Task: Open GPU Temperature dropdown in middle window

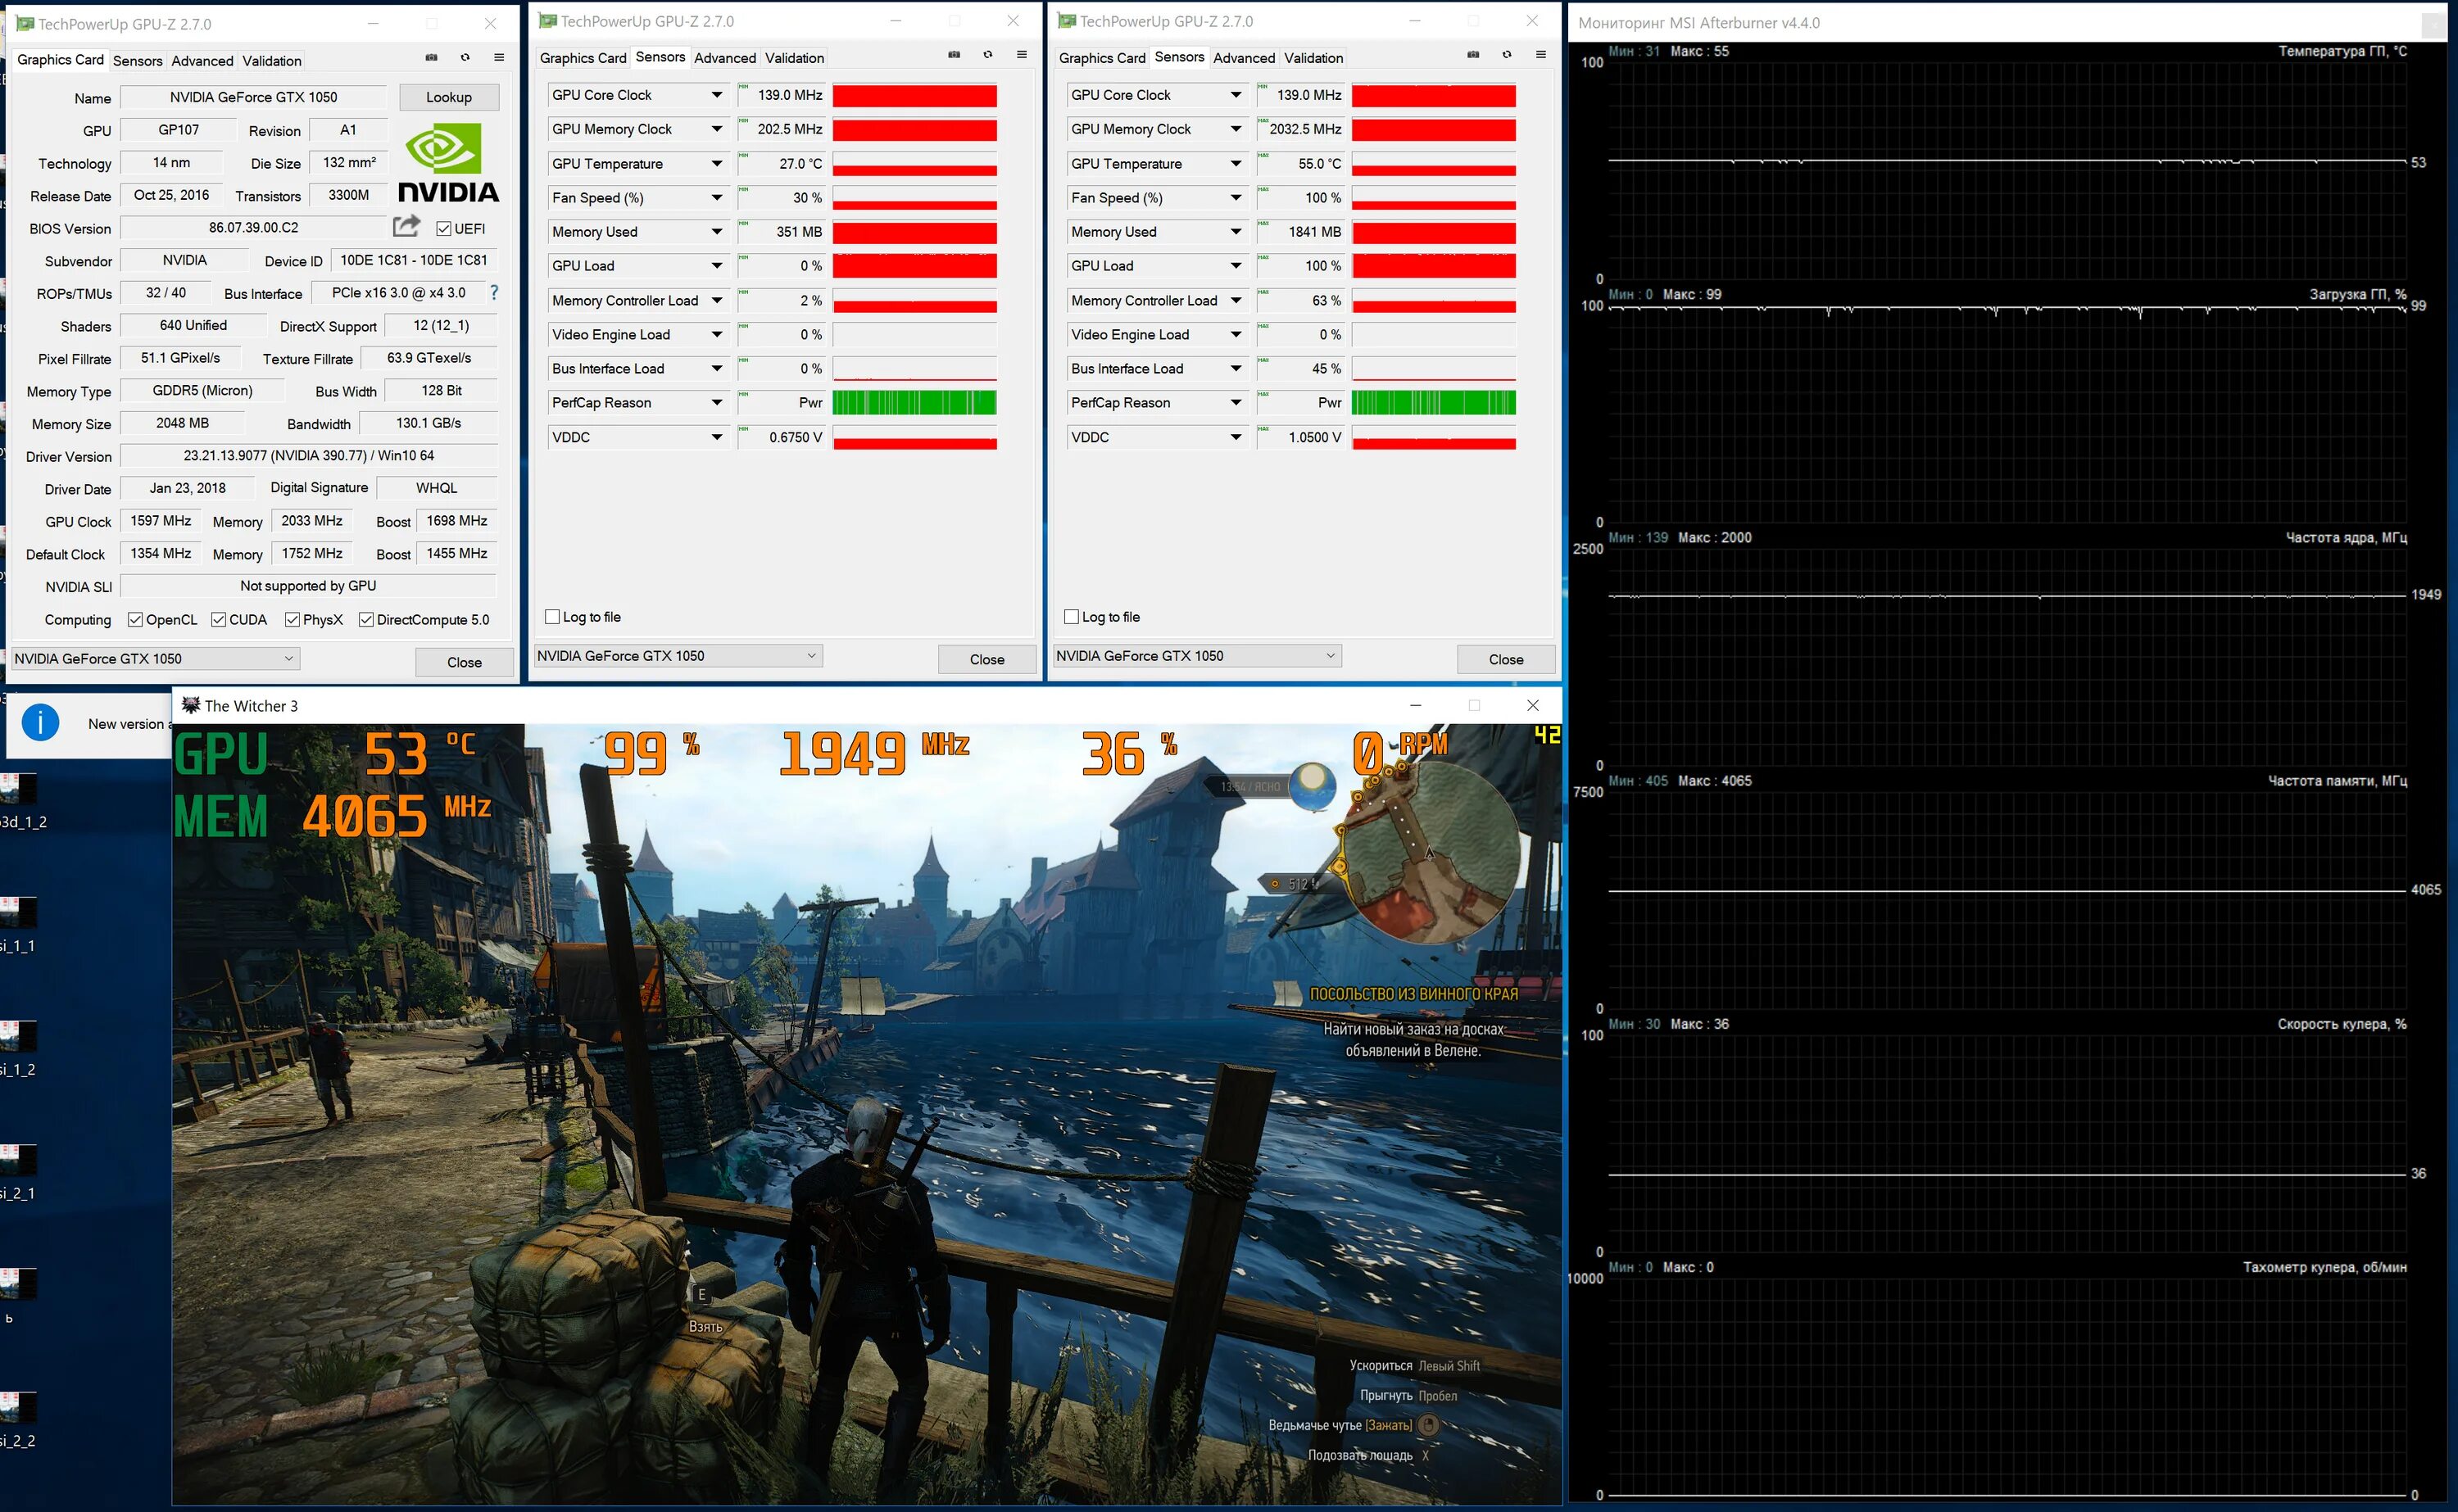Action: click(717, 164)
